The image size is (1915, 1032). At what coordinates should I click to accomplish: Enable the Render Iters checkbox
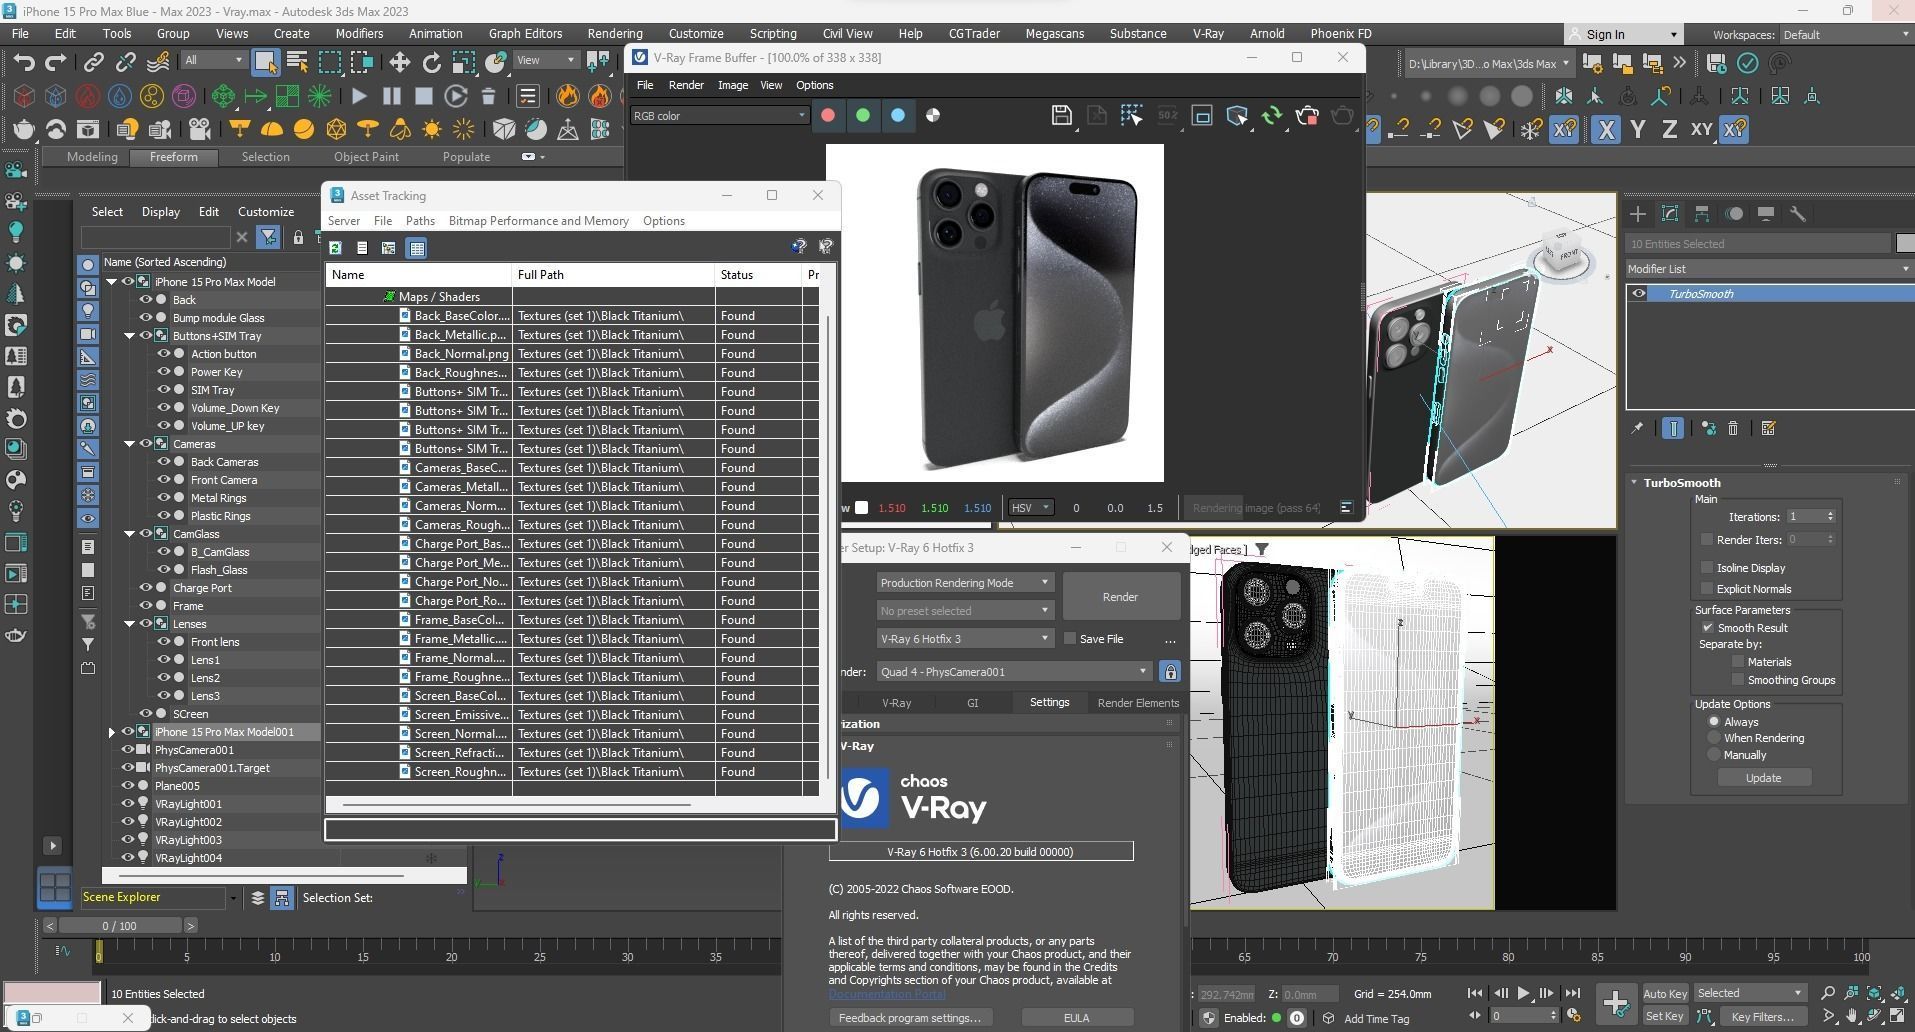click(1707, 540)
